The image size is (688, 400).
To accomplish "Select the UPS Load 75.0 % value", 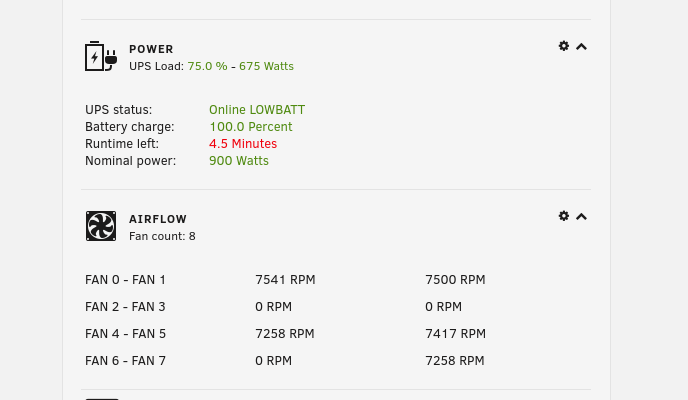I will 208,66.
